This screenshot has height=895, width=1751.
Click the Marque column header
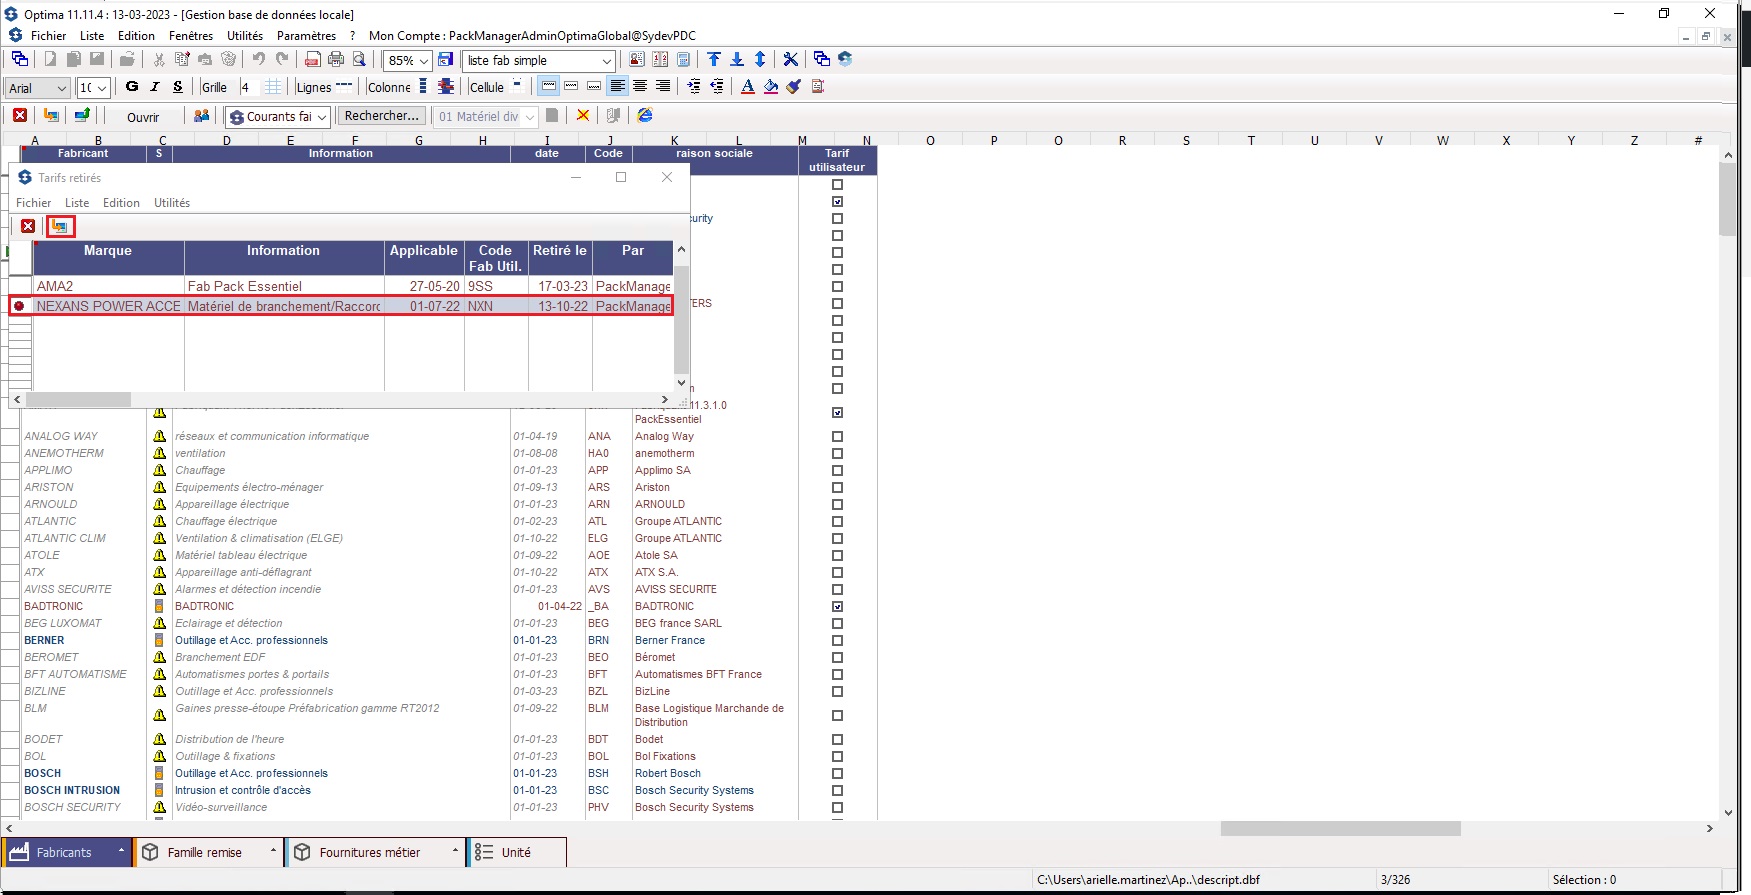tap(108, 258)
